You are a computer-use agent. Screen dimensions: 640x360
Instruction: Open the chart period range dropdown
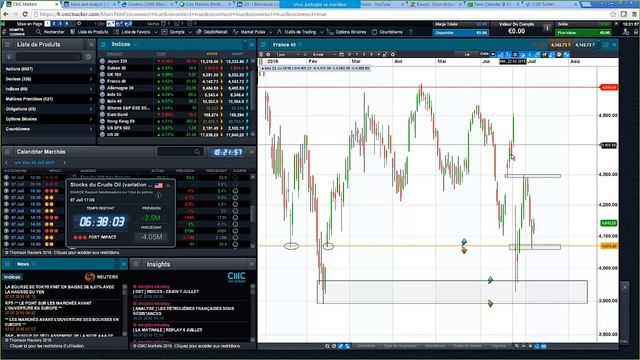click(x=323, y=54)
